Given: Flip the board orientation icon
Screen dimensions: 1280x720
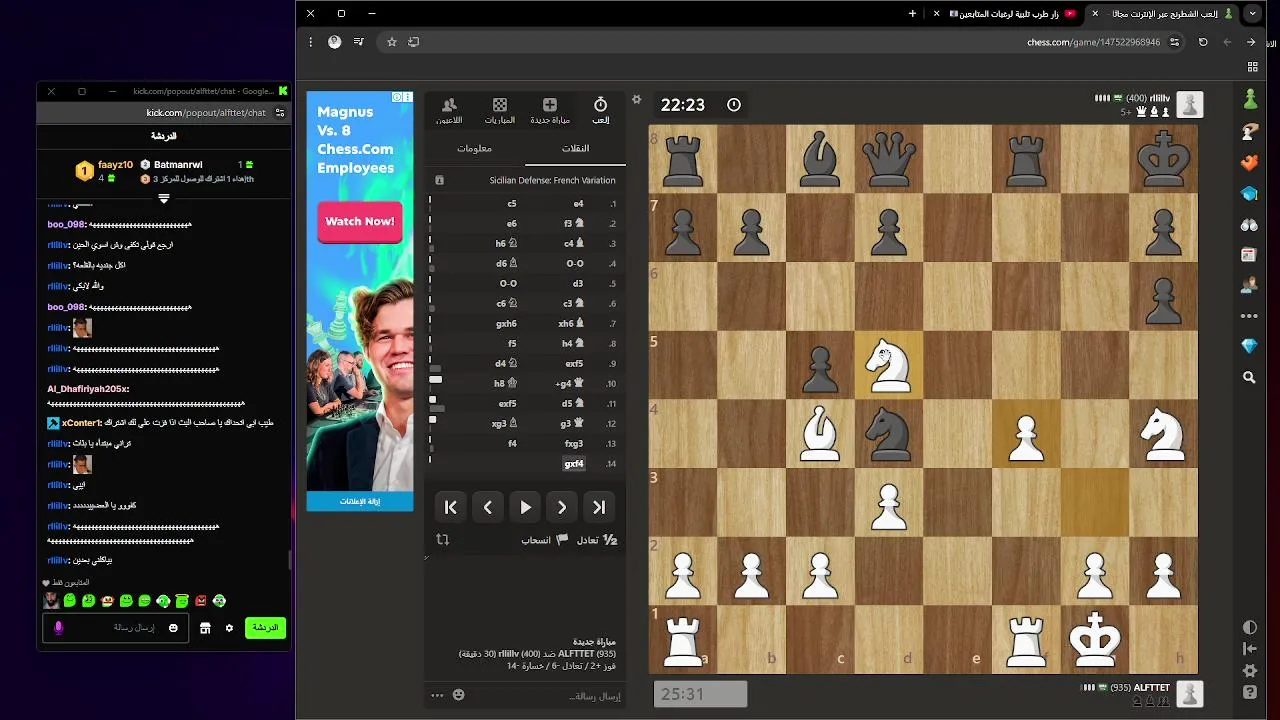Looking at the screenshot, I should pyautogui.click(x=443, y=540).
